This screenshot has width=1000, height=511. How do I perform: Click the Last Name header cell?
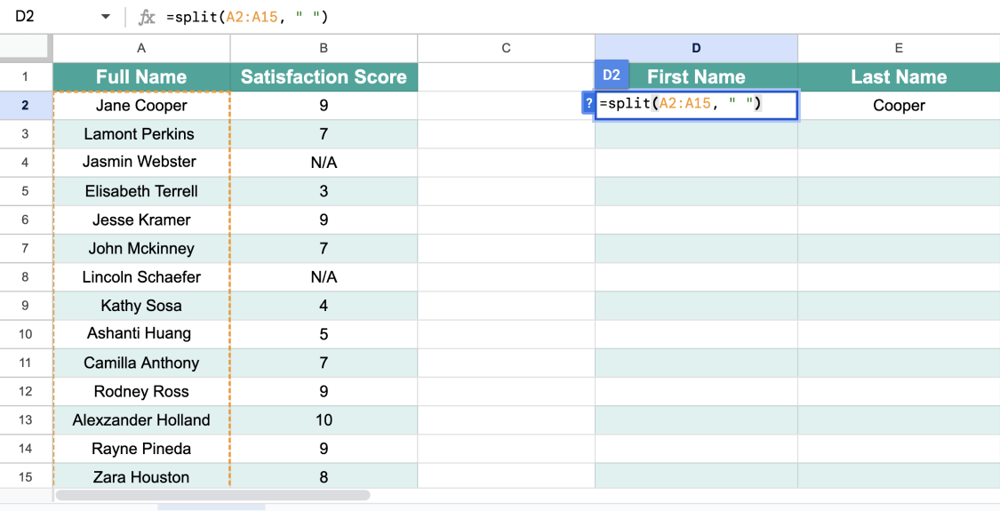coord(898,77)
